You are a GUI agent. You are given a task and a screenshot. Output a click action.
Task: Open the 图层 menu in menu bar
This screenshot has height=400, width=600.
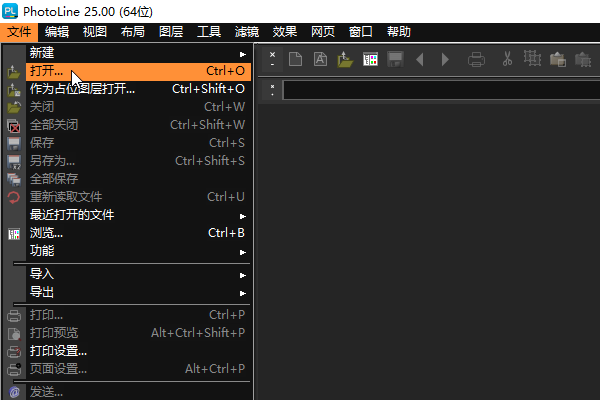171,31
